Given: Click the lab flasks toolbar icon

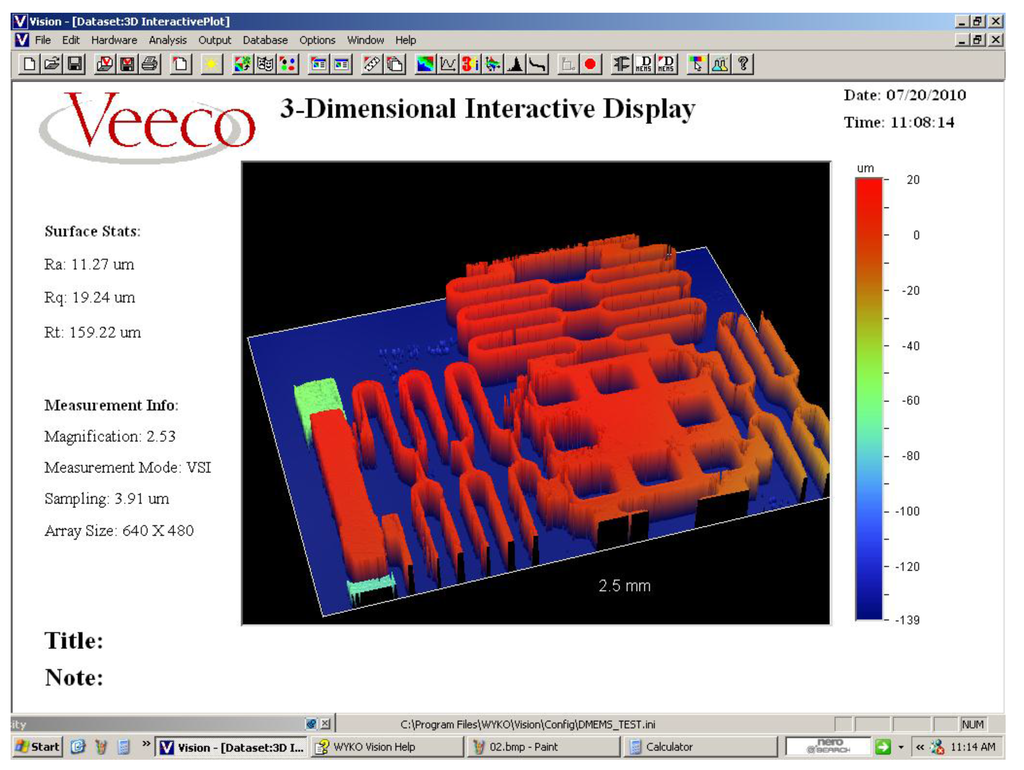Looking at the screenshot, I should point(720,64).
